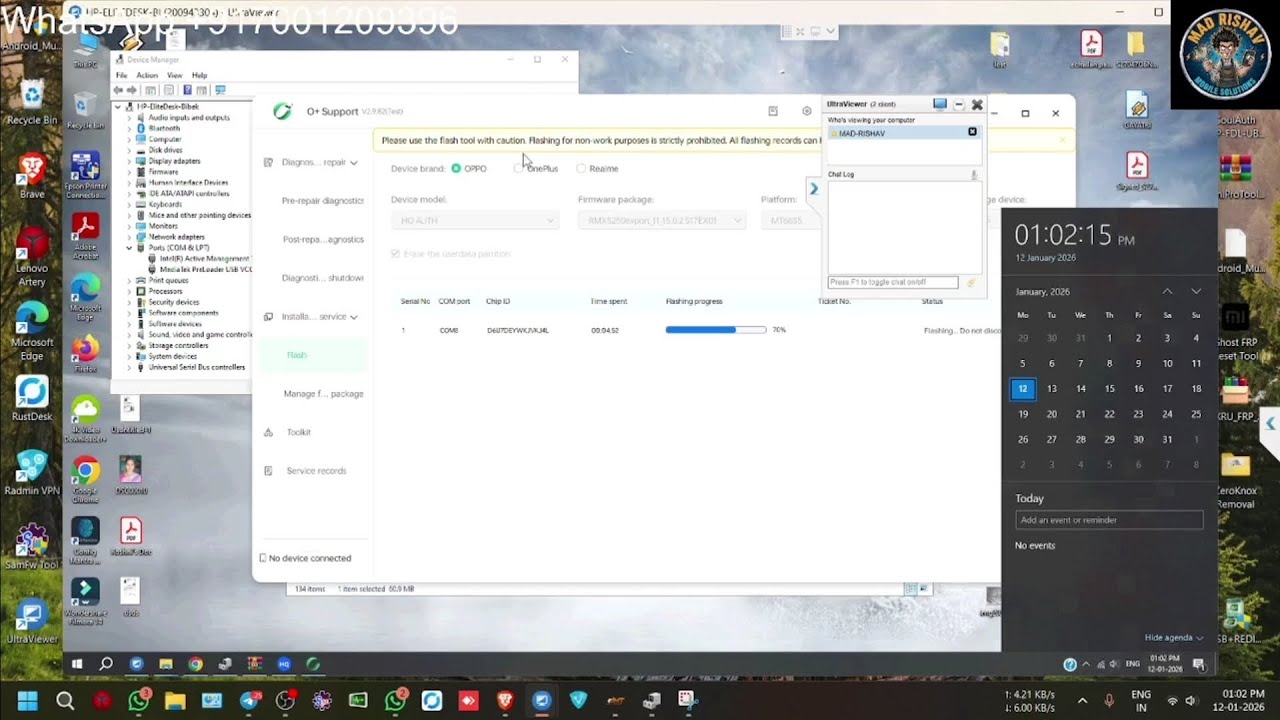Click the UltraViewer chat input field
The image size is (1280, 720).
[893, 283]
